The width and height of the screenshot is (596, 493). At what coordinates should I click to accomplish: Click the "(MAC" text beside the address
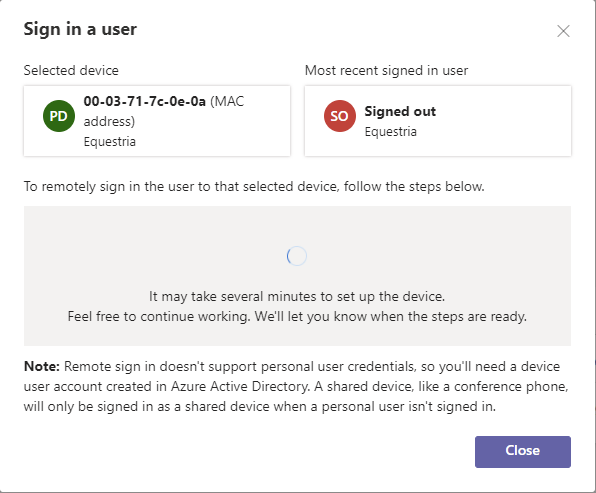click(227, 101)
